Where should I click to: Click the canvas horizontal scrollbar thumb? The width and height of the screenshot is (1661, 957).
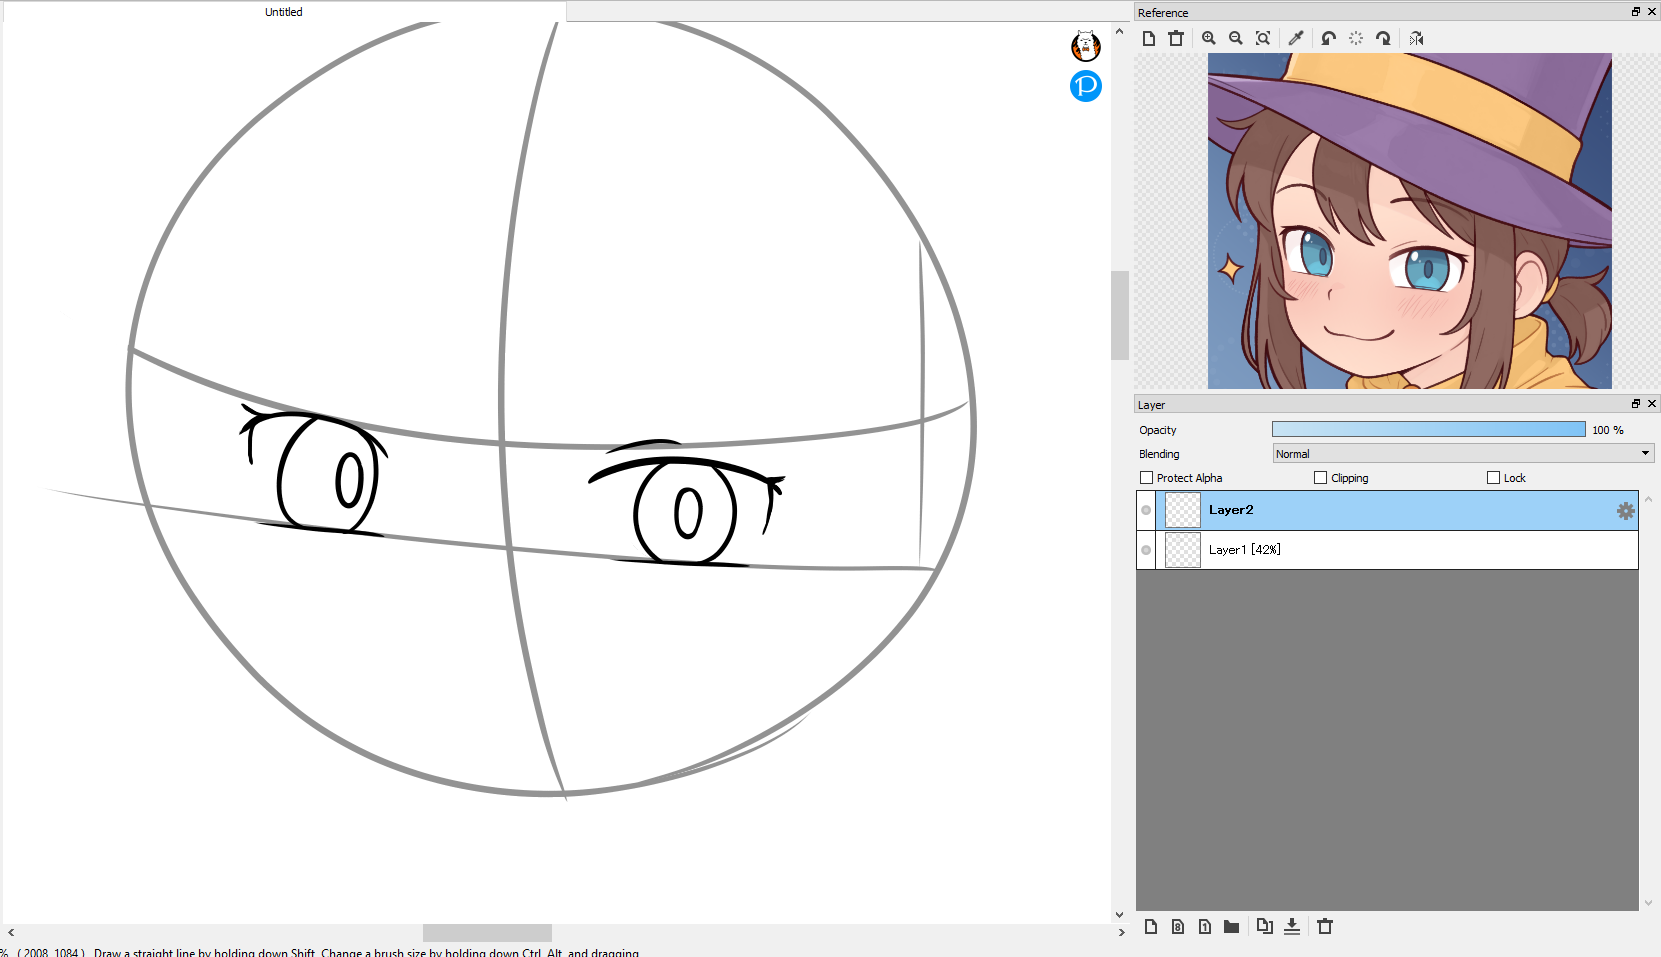487,933
